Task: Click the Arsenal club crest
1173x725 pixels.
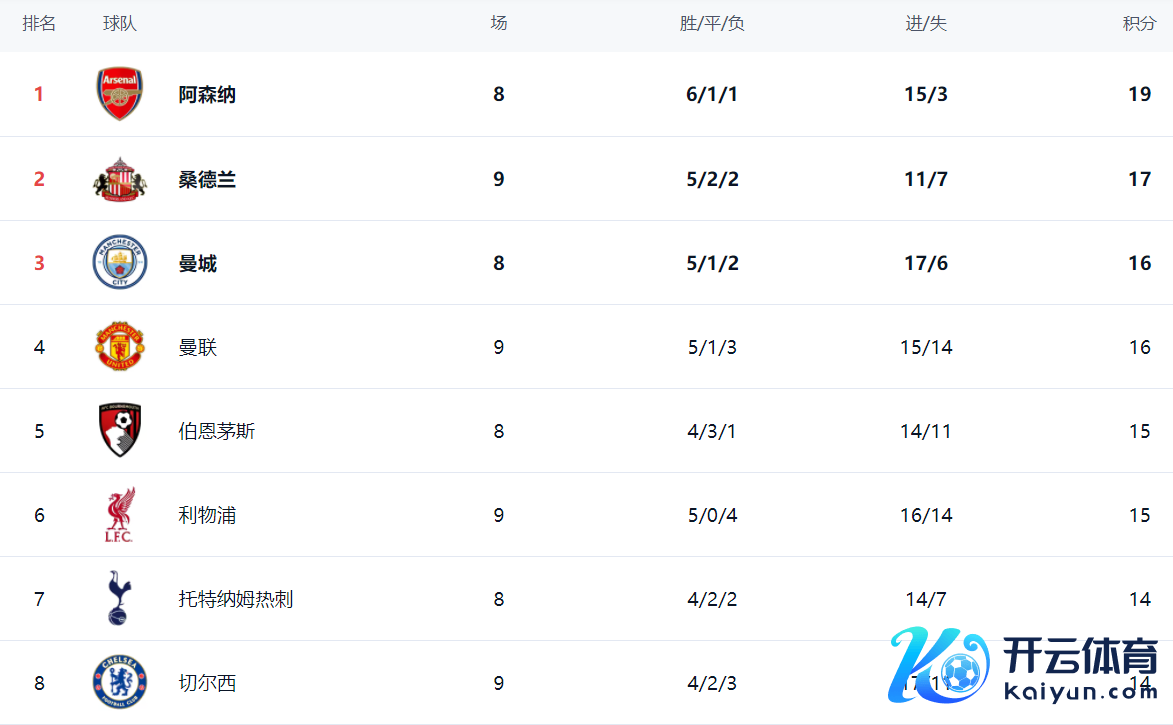Action: pyautogui.click(x=120, y=95)
